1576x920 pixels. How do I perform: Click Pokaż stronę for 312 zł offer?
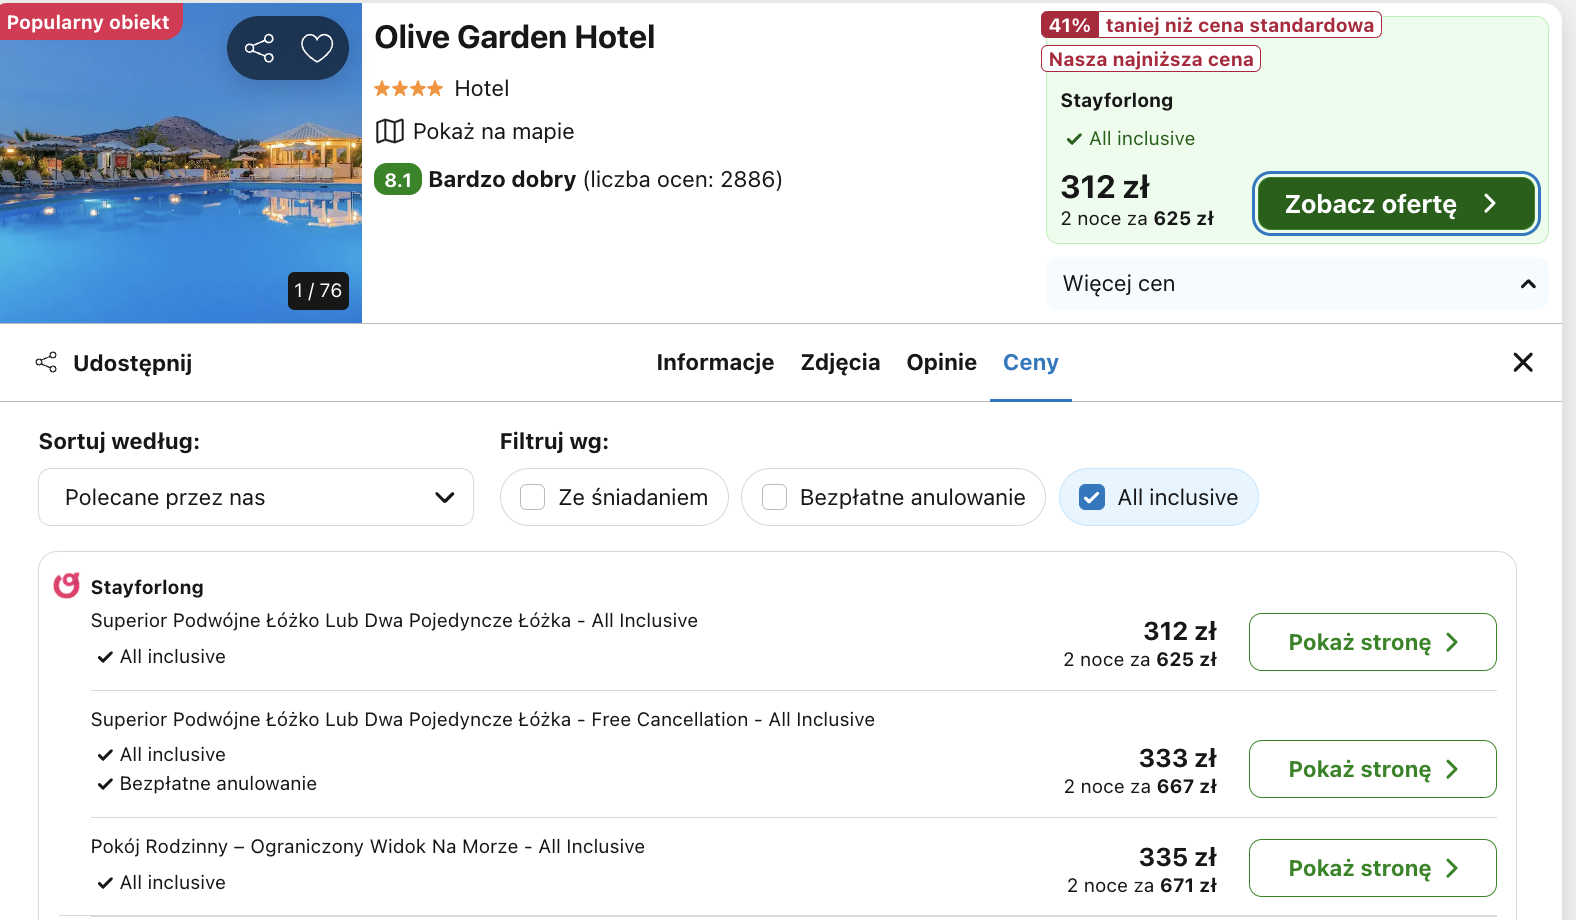[x=1372, y=642]
